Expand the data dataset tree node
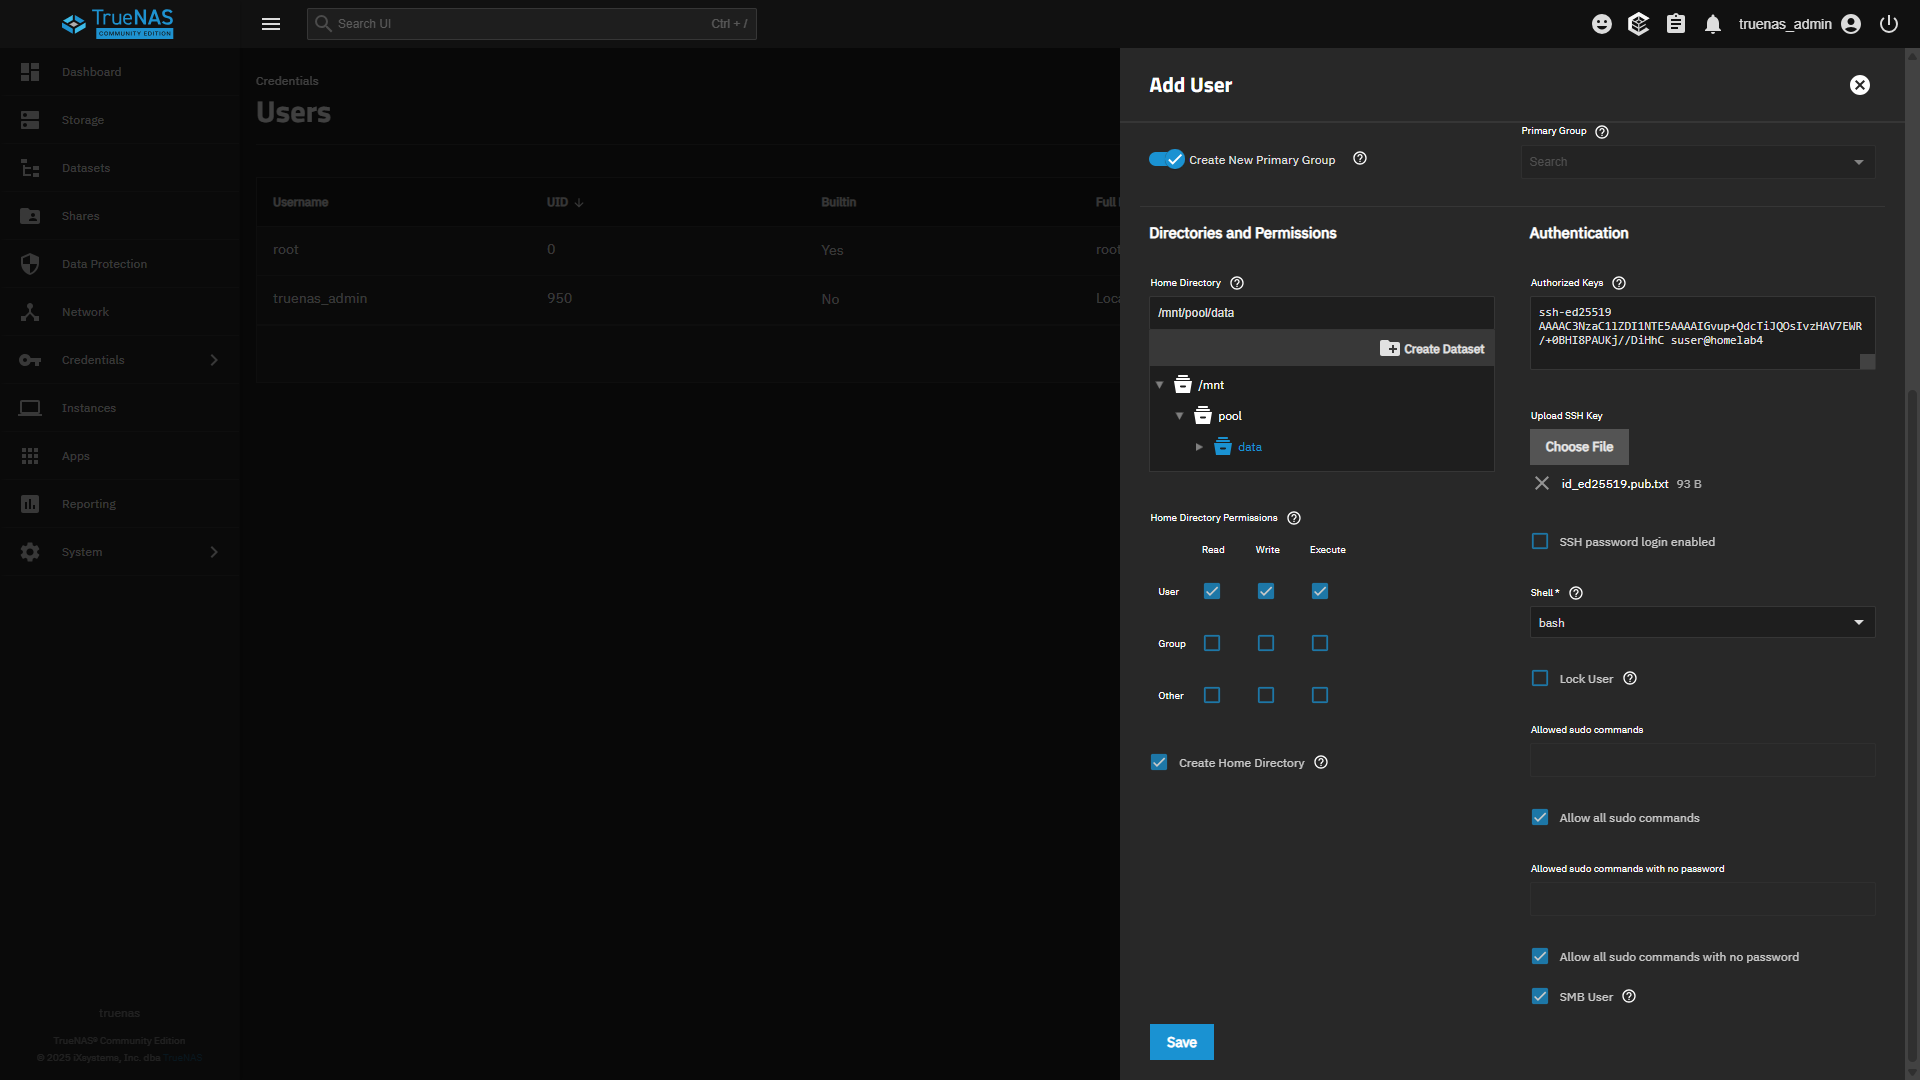 point(1199,447)
